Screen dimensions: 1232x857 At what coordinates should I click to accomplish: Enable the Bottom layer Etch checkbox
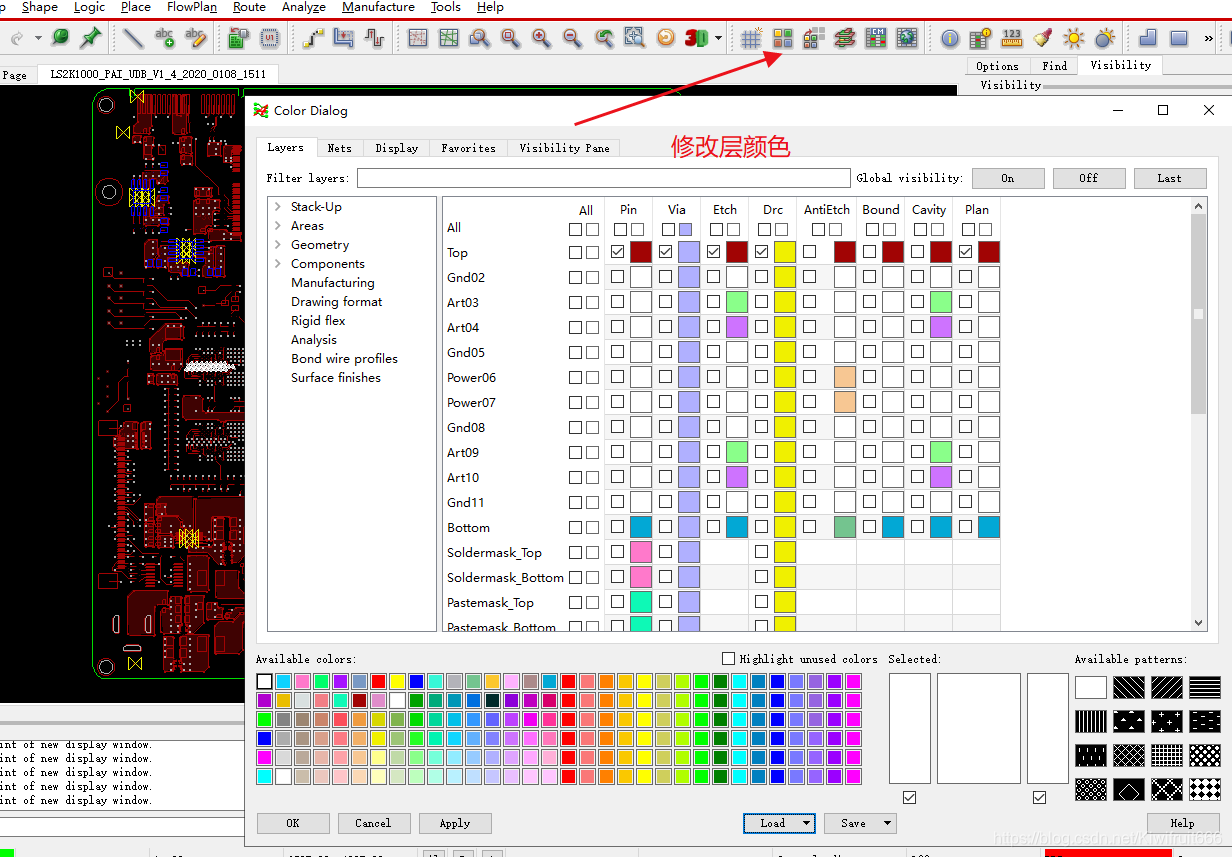(714, 527)
